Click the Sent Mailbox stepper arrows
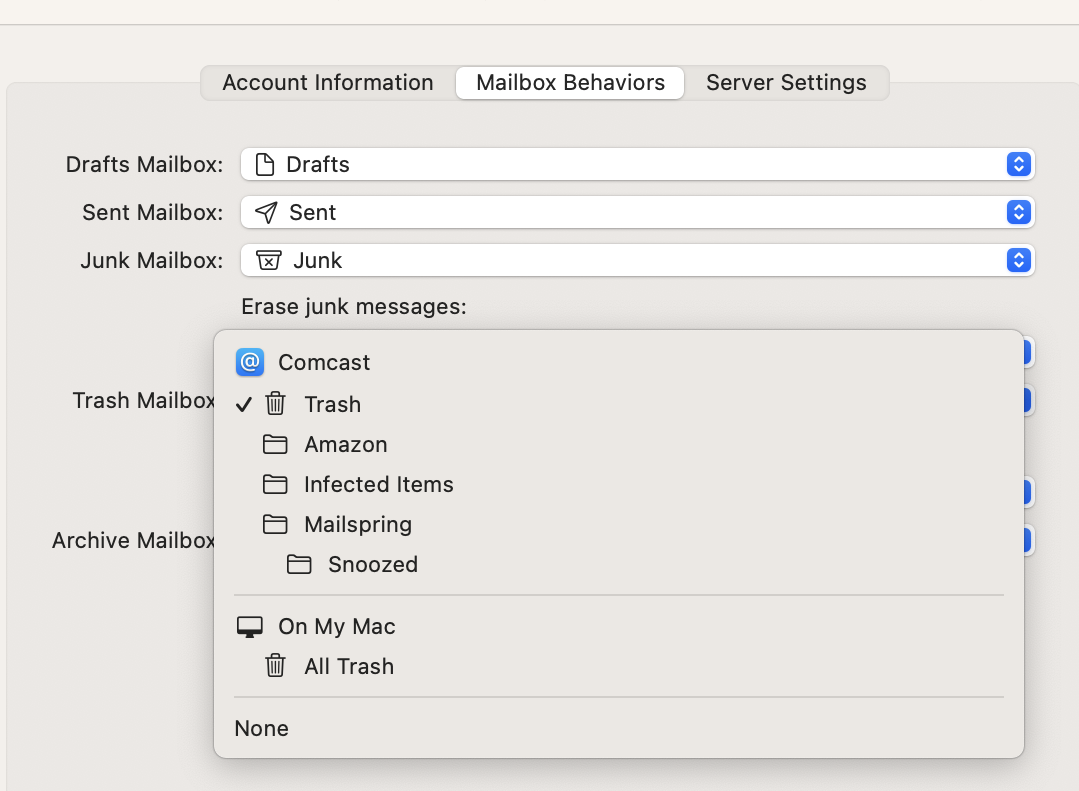The image size is (1079, 791). (1018, 212)
